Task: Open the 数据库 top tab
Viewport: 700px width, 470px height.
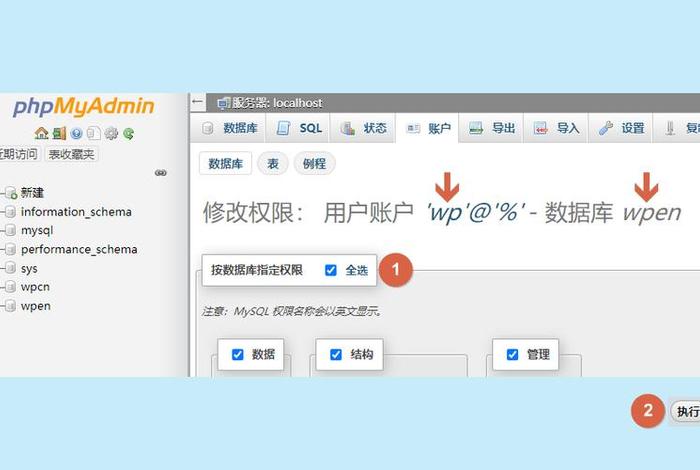Action: 229,129
